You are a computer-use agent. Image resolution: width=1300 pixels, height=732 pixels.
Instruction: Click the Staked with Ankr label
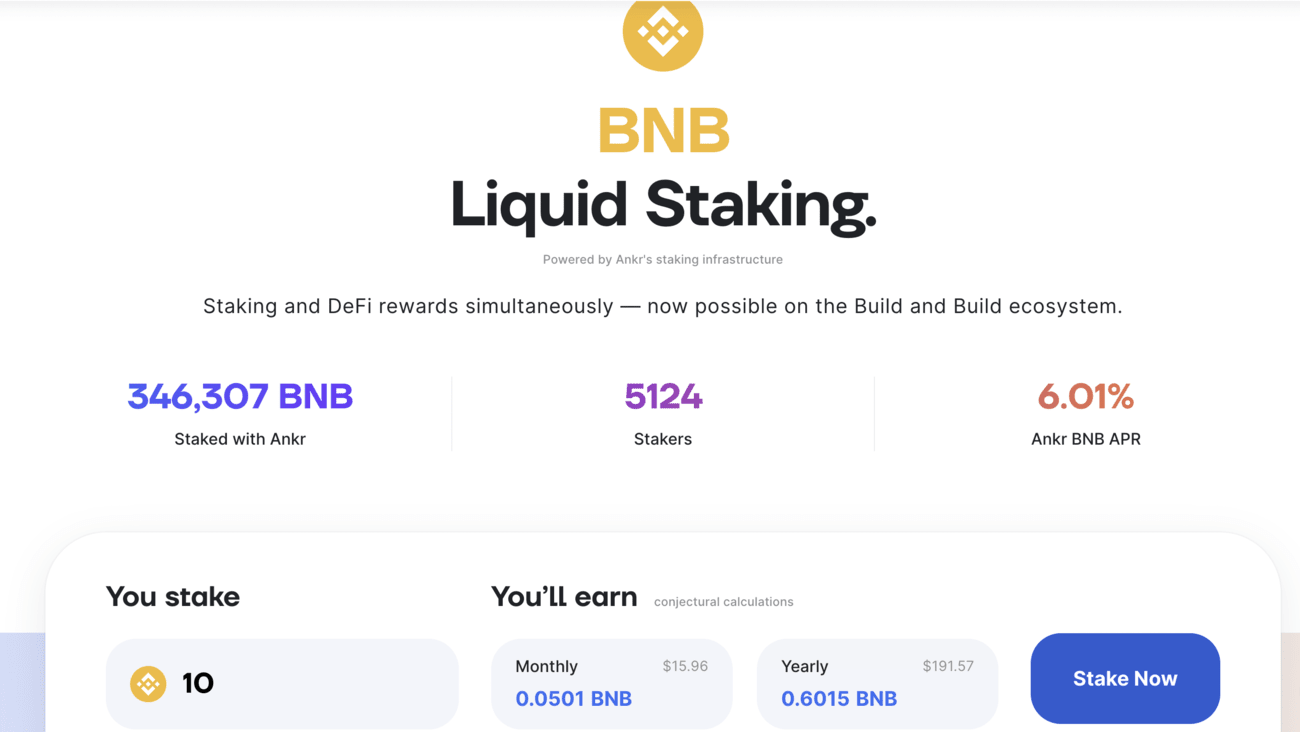[x=240, y=439]
